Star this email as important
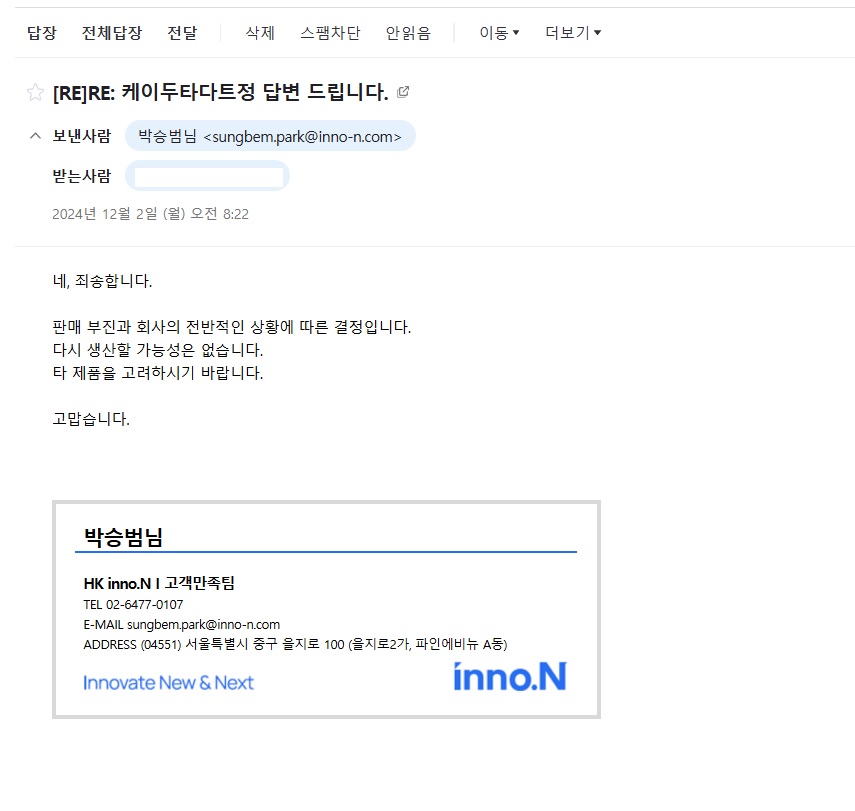The height and width of the screenshot is (811, 855). click(35, 92)
